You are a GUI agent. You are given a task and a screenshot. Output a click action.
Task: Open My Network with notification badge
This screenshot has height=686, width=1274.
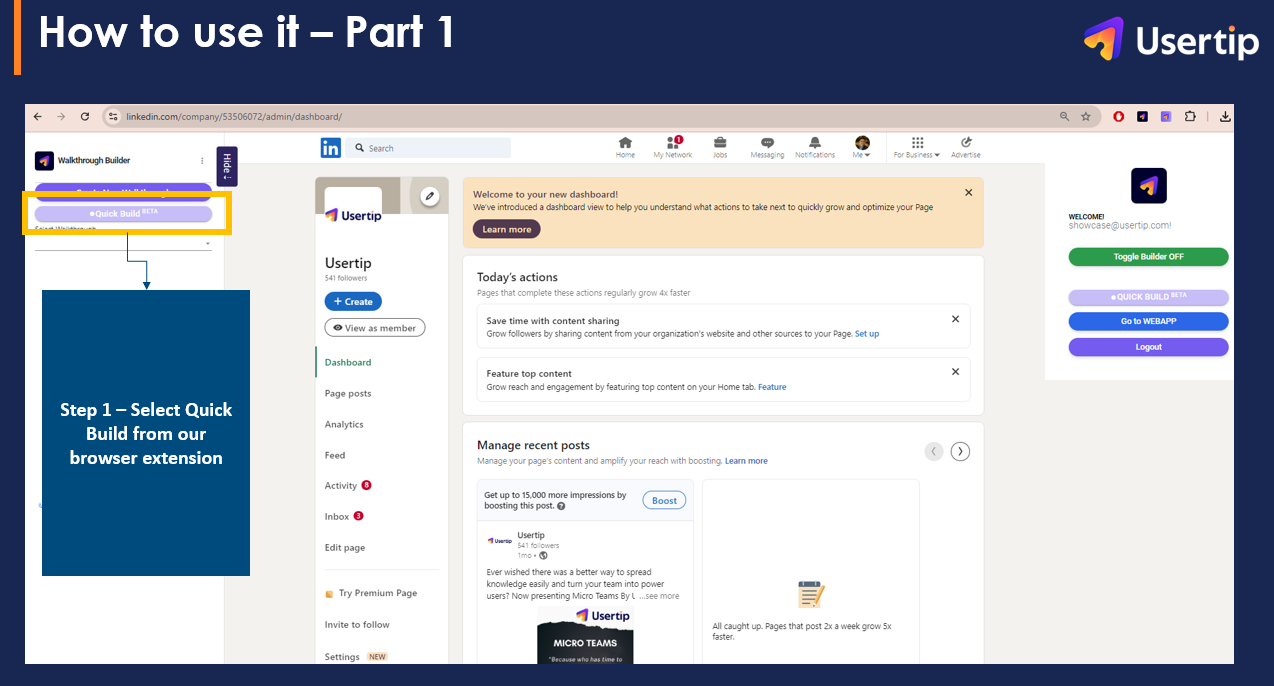click(x=673, y=148)
